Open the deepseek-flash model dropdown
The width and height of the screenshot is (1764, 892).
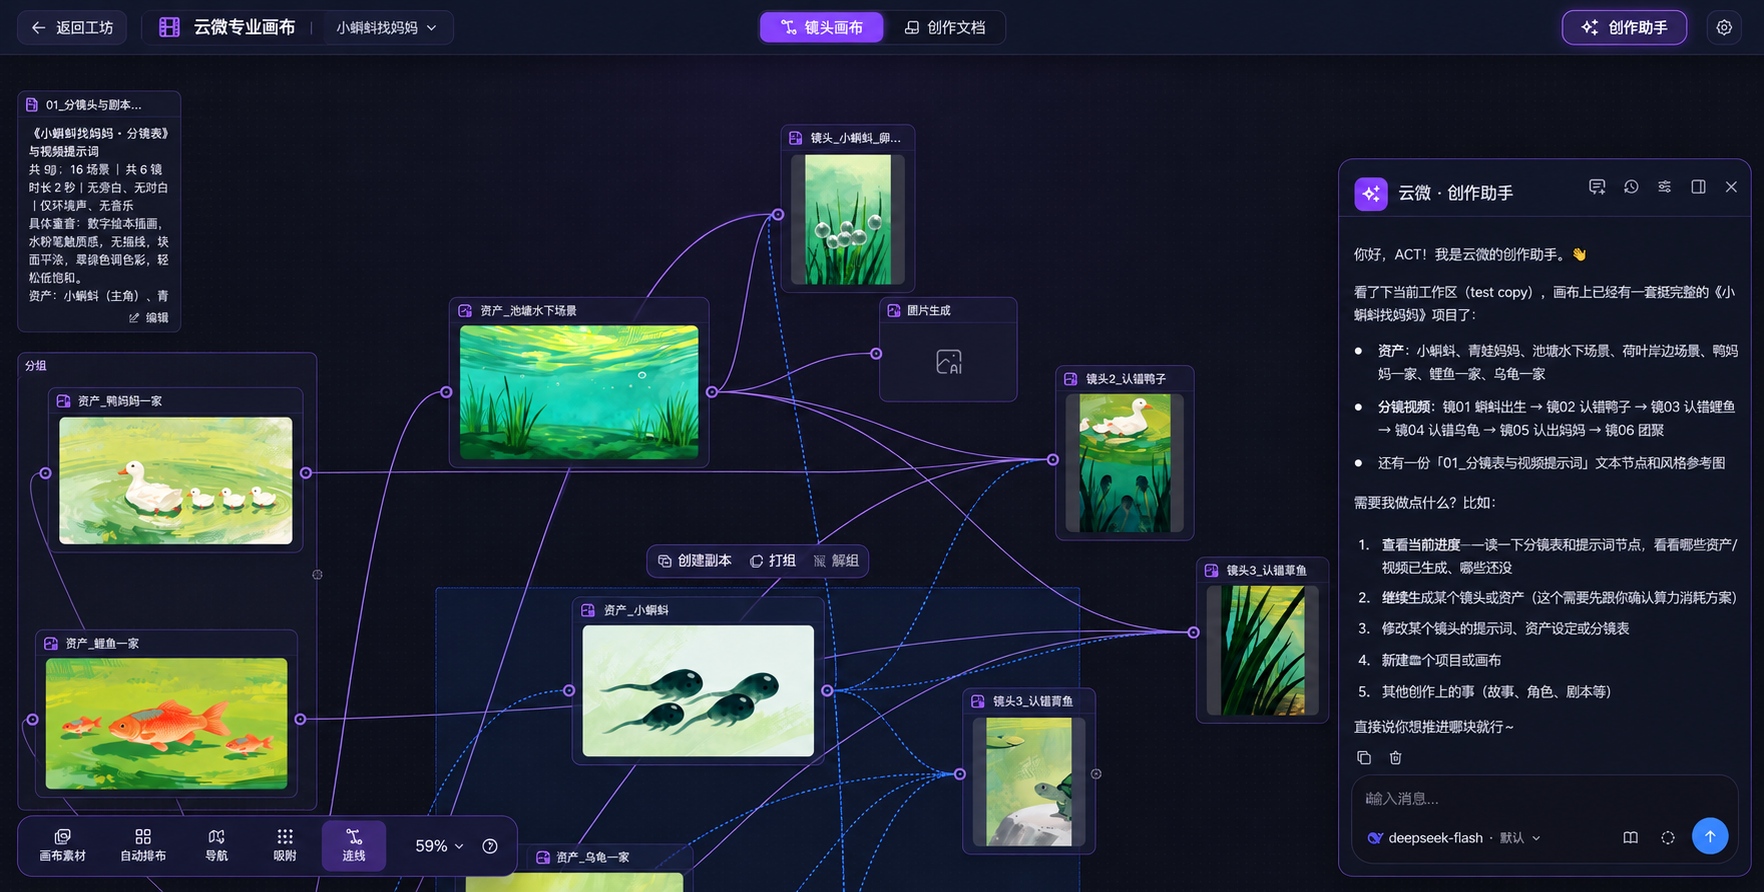(1454, 838)
